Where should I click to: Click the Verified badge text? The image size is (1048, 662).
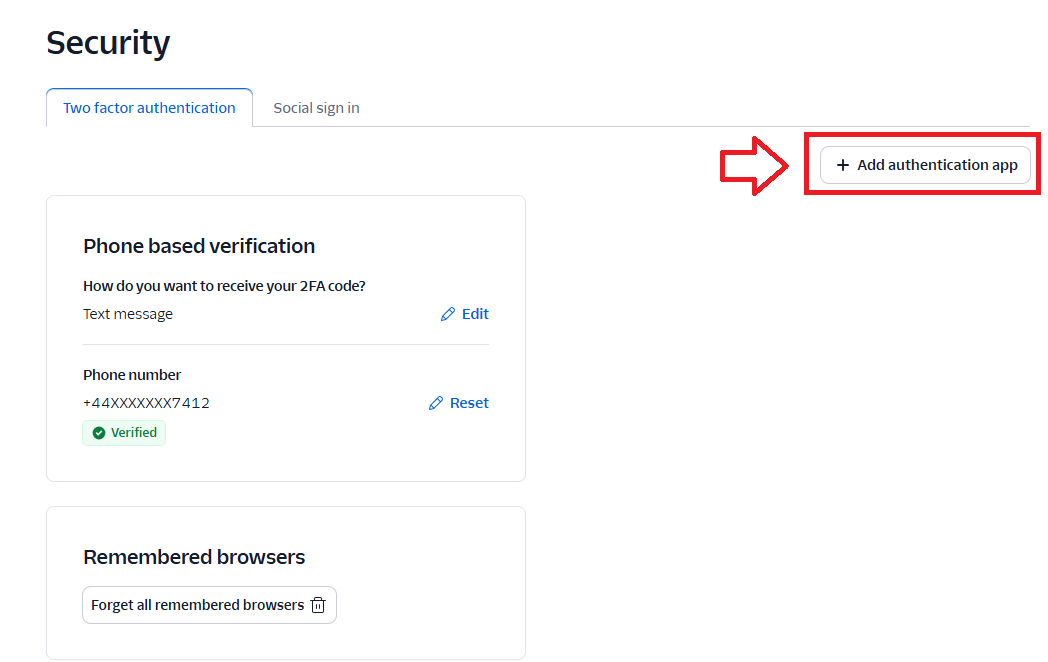tap(134, 433)
